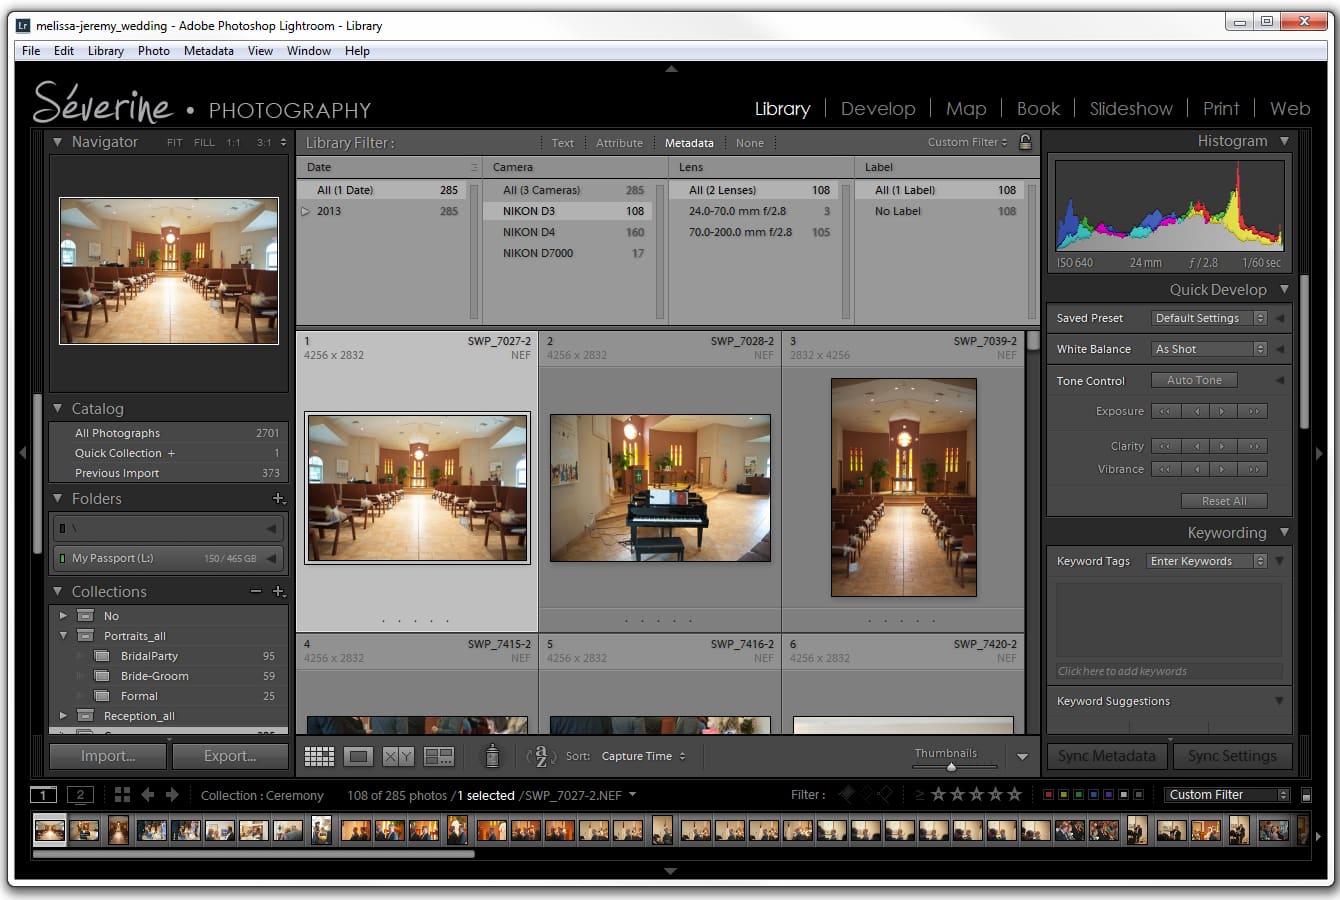Select the Grid view icon
The image size is (1340, 900).
point(319,756)
